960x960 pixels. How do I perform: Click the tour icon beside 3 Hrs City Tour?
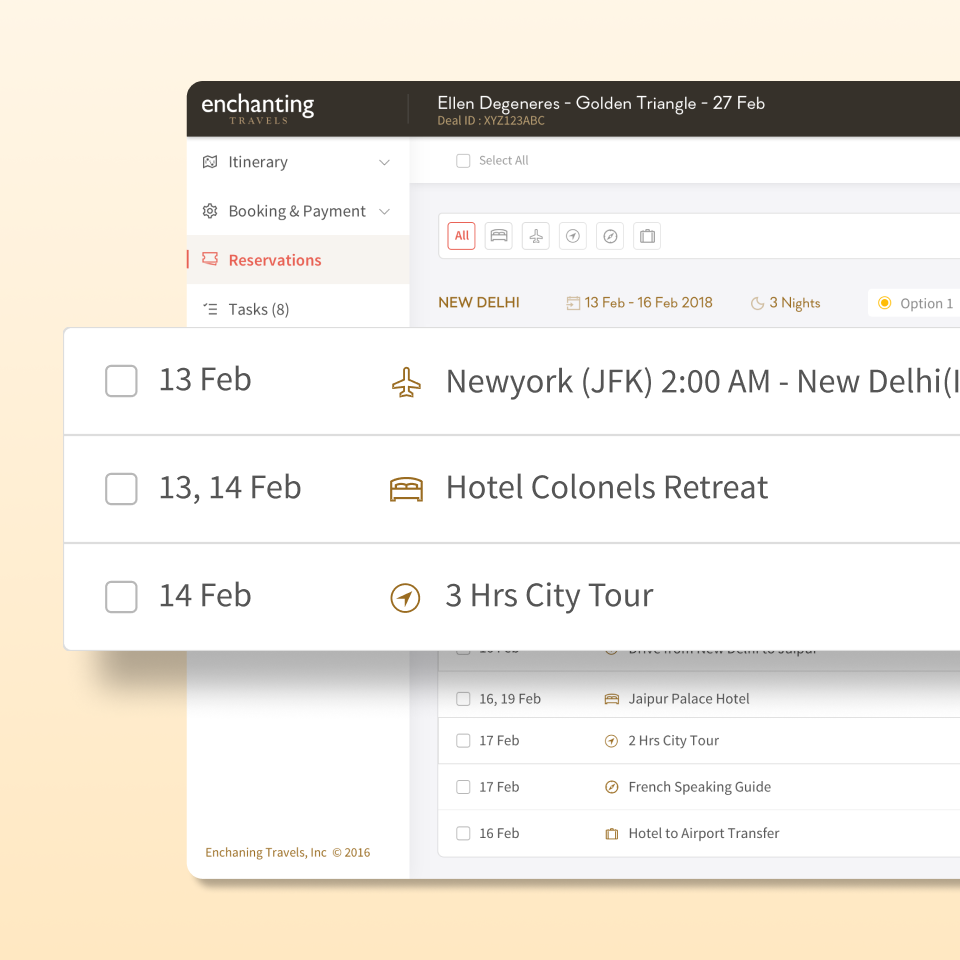[x=406, y=597]
